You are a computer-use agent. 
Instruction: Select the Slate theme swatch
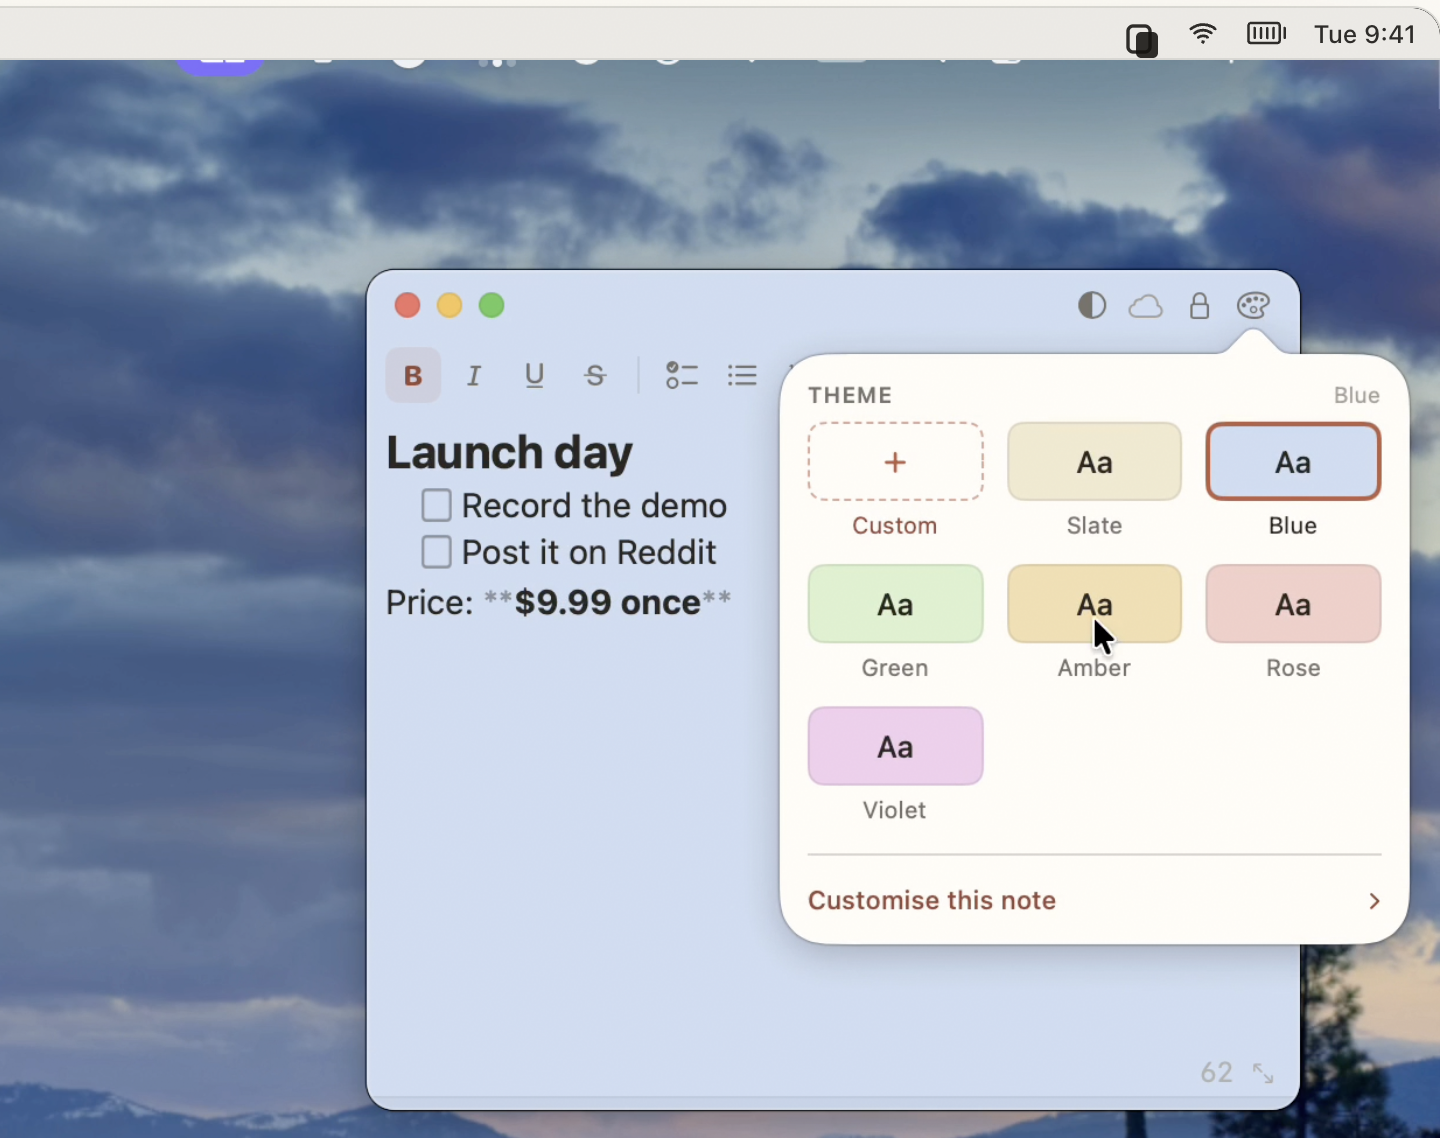click(1095, 462)
